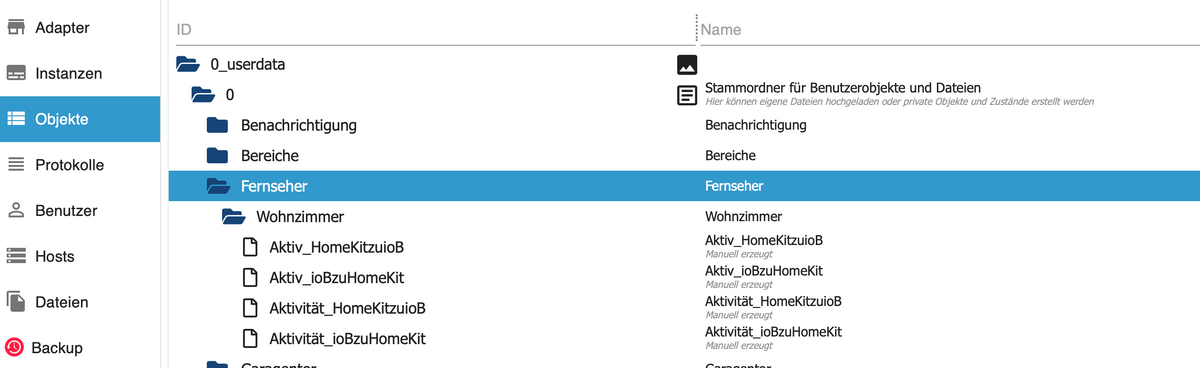Click the document icon in Stammordner row
The image size is (1200, 368).
click(x=687, y=95)
